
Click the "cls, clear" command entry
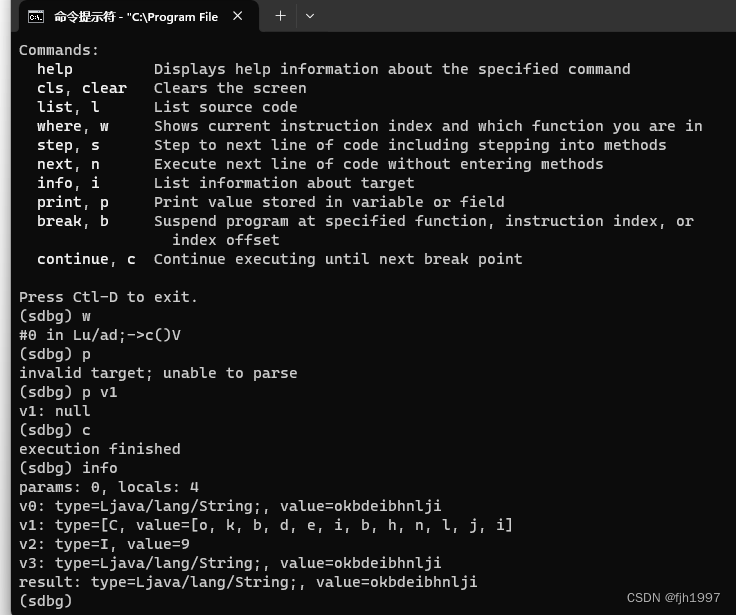[x=82, y=88]
